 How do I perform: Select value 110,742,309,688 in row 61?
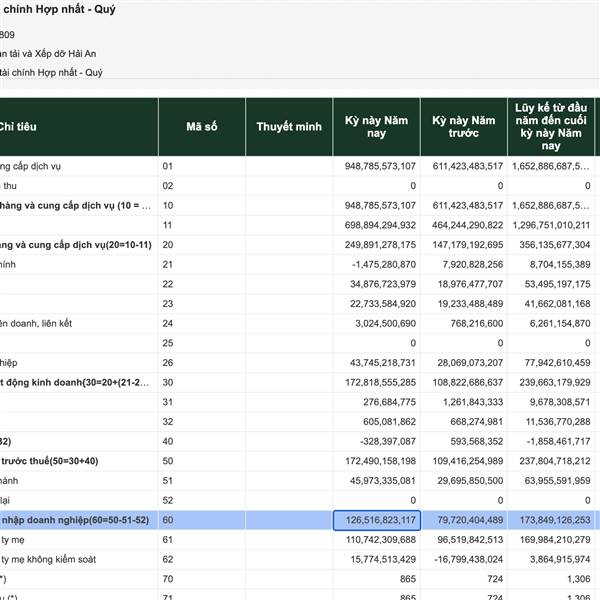pyautogui.click(x=380, y=540)
